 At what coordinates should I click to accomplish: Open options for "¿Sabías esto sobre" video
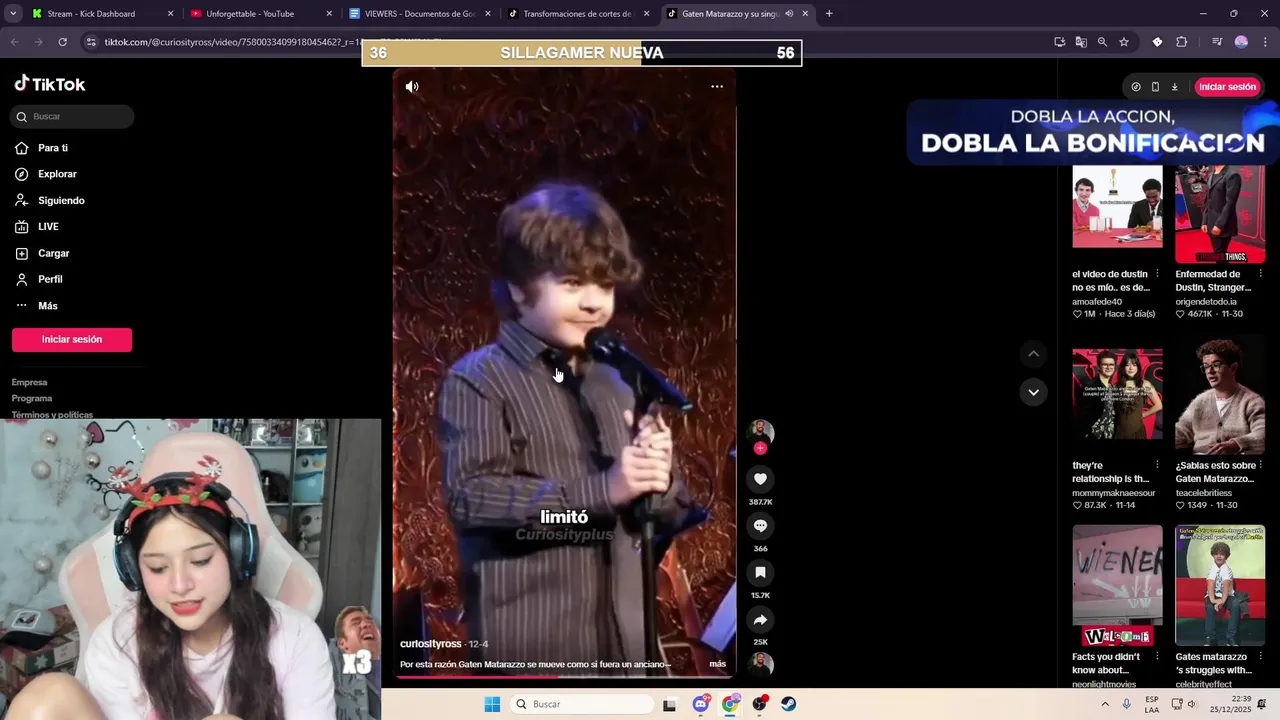(x=1260, y=465)
